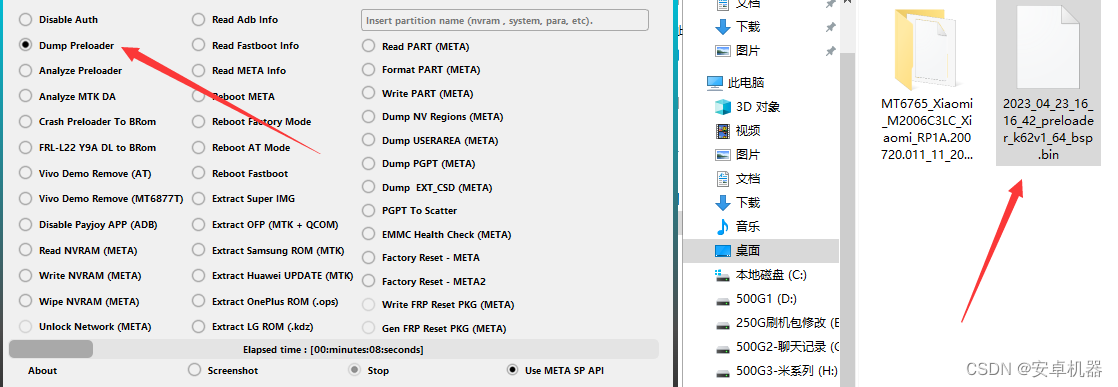Click the 本地磁盘 (C:) Windows drive icon
The height and width of the screenshot is (387, 1118).
click(723, 275)
